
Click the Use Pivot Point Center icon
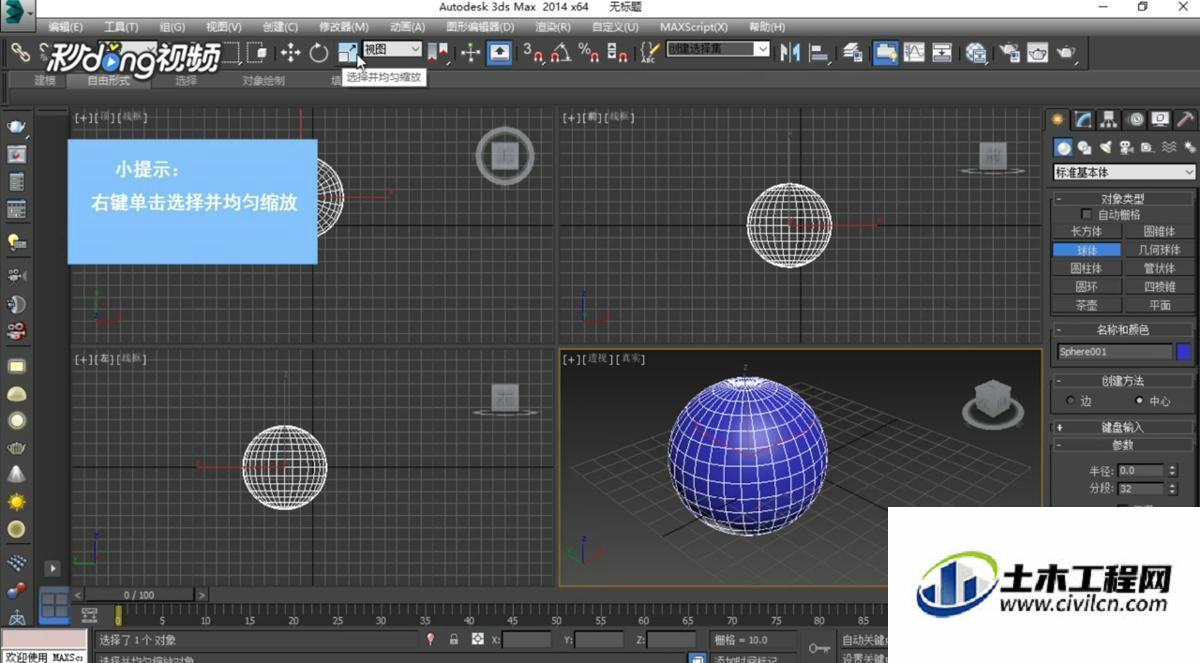pyautogui.click(x=438, y=53)
